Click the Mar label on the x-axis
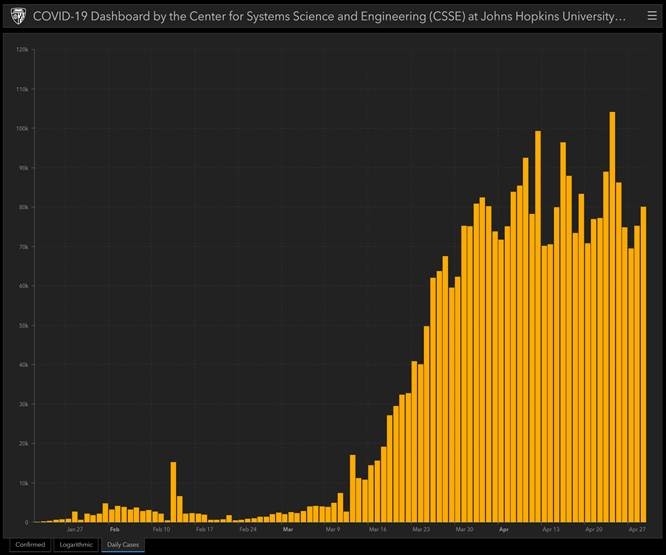666x555 pixels. 288,529
